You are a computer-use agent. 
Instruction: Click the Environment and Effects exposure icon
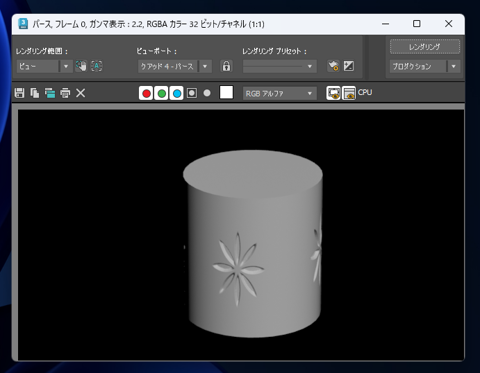349,66
